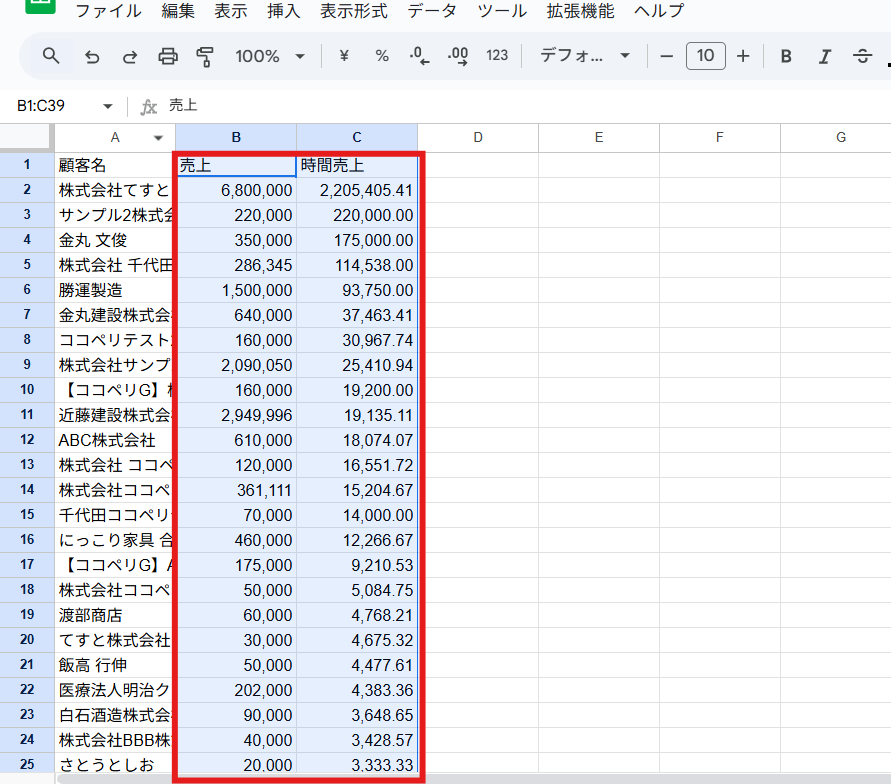This screenshot has width=891, height=784.
Task: Open the font family dropdown
Action: click(585, 56)
